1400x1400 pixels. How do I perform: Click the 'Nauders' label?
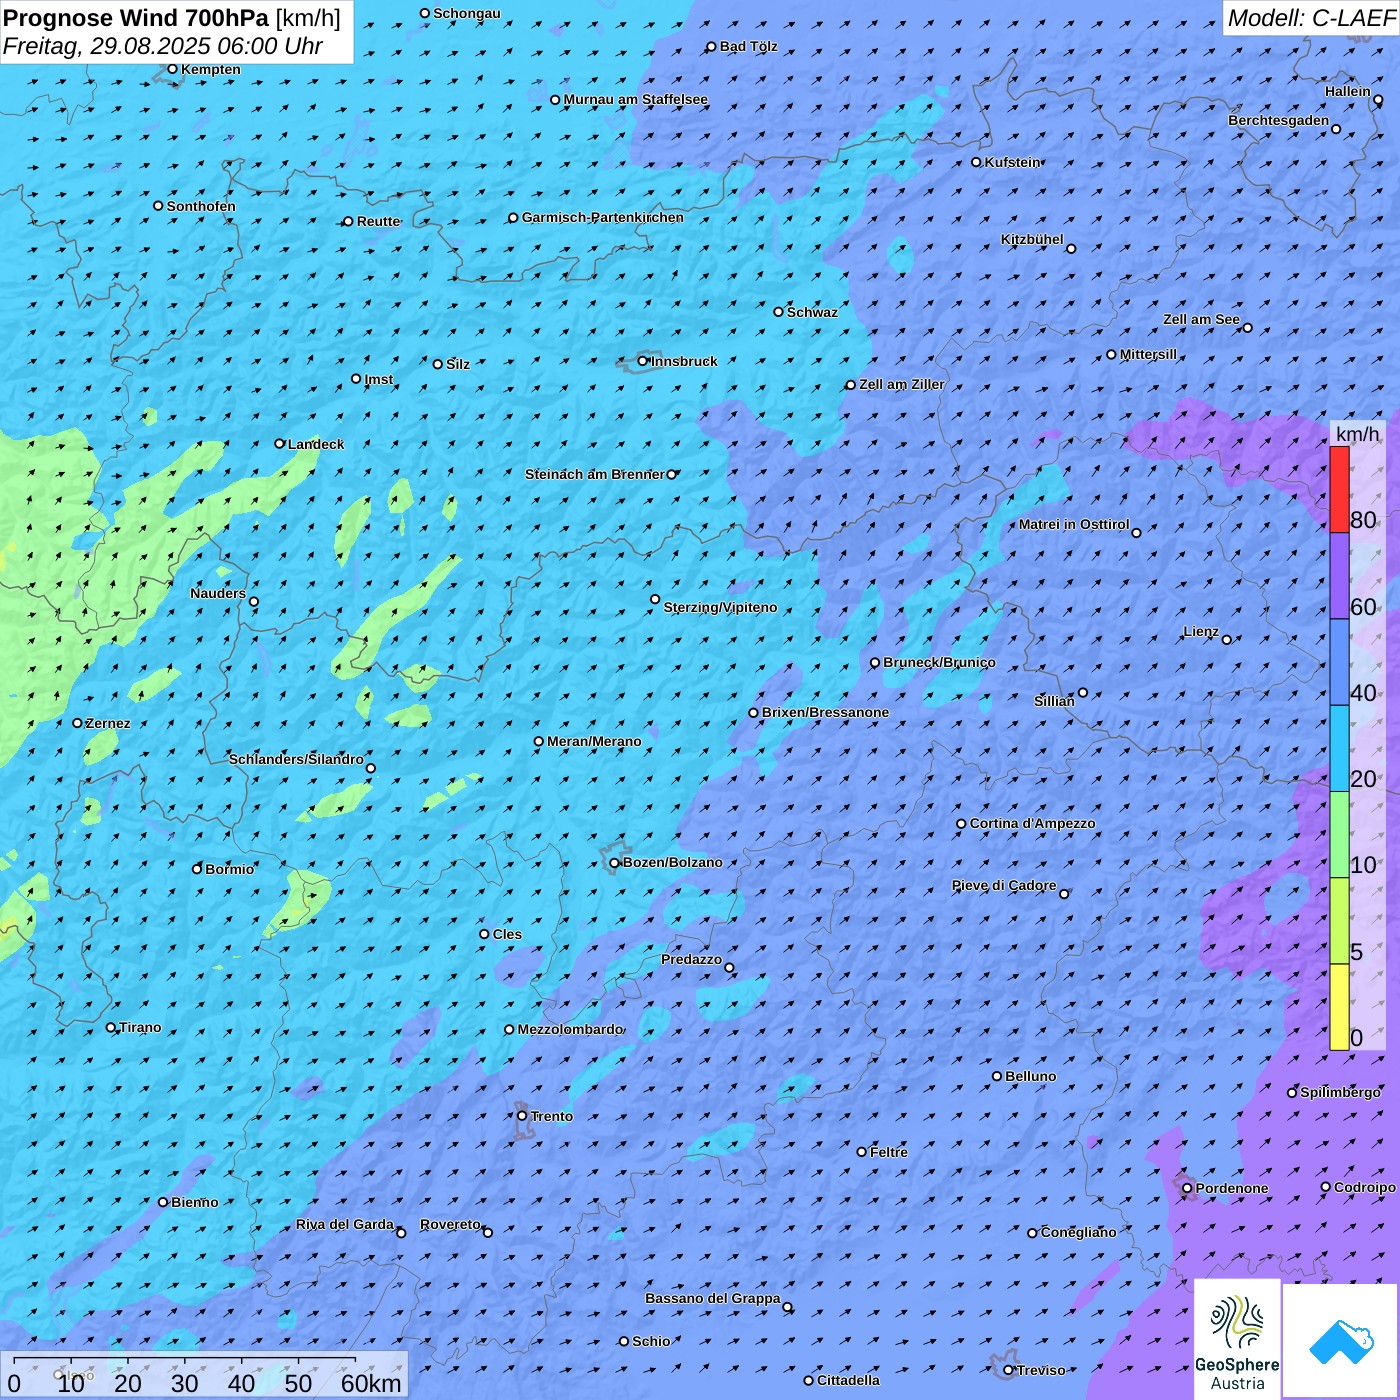pos(218,593)
